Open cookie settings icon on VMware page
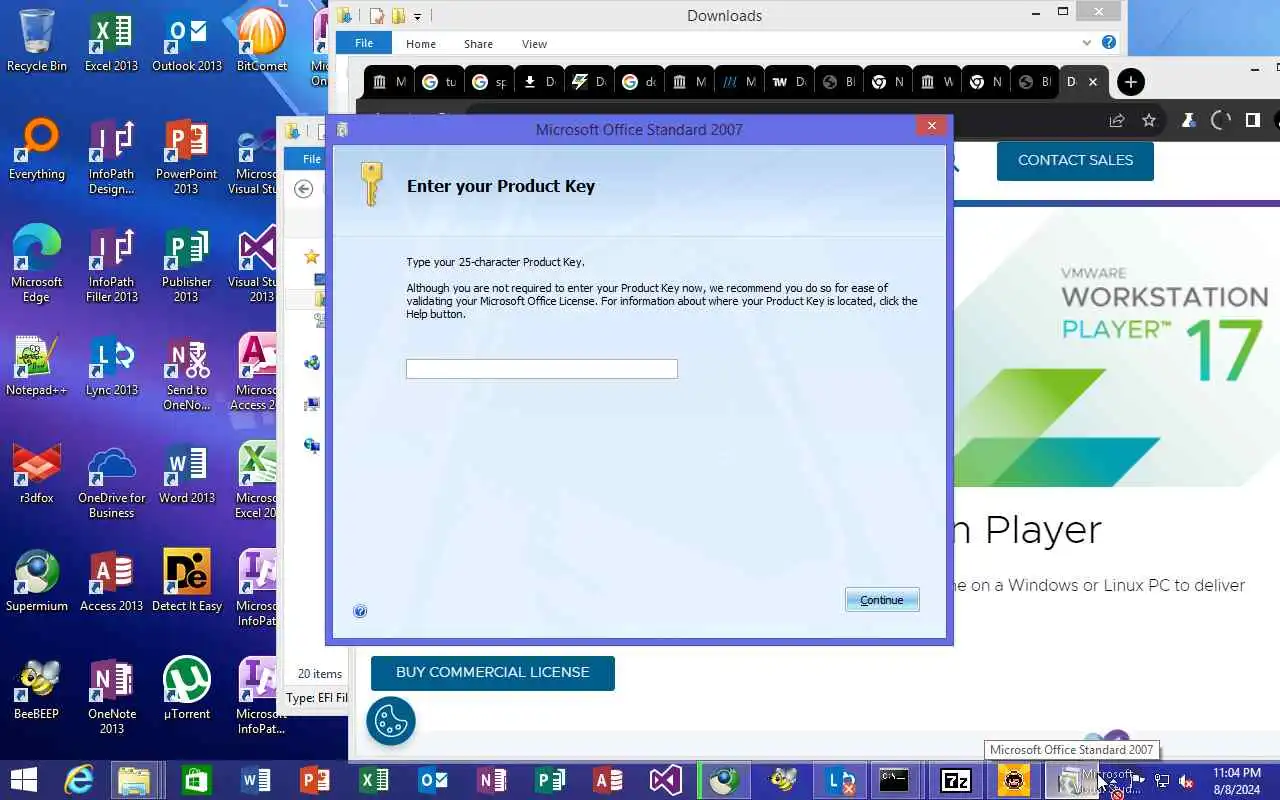 [x=391, y=720]
